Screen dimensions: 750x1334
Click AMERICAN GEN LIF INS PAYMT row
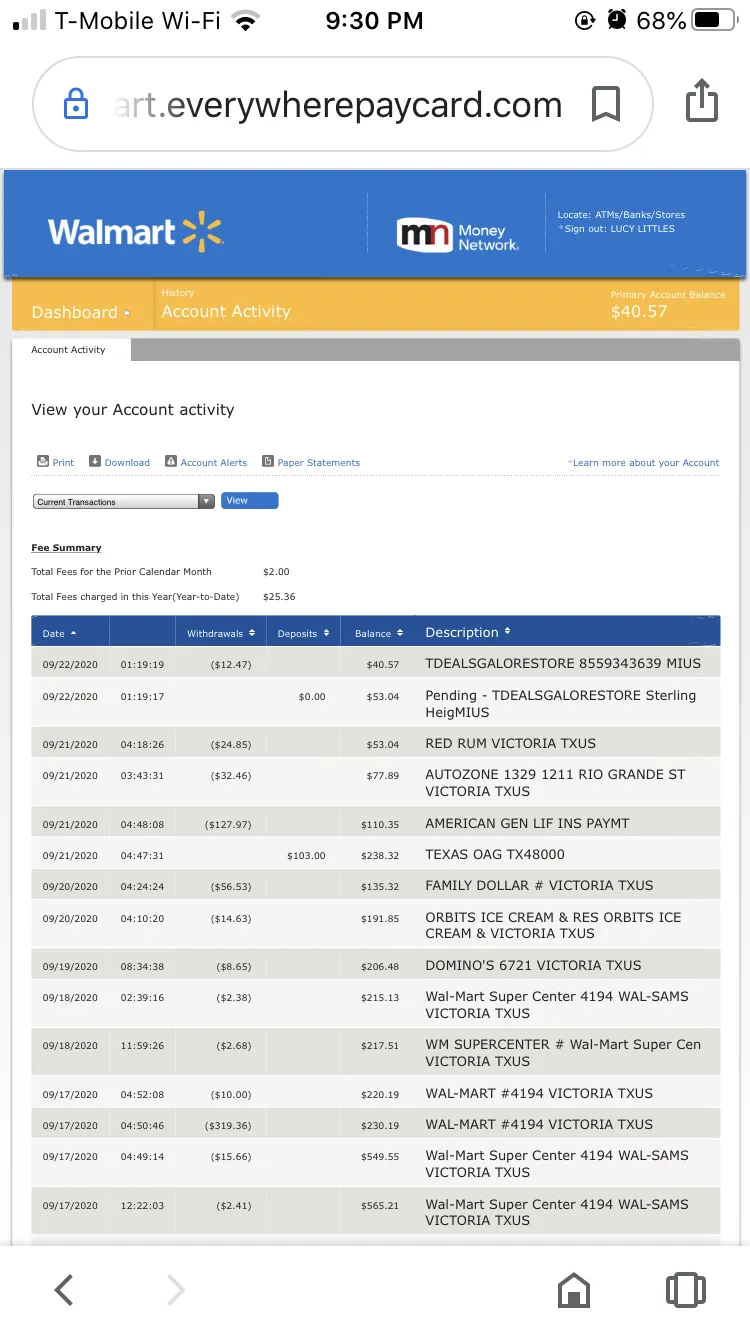click(x=376, y=823)
